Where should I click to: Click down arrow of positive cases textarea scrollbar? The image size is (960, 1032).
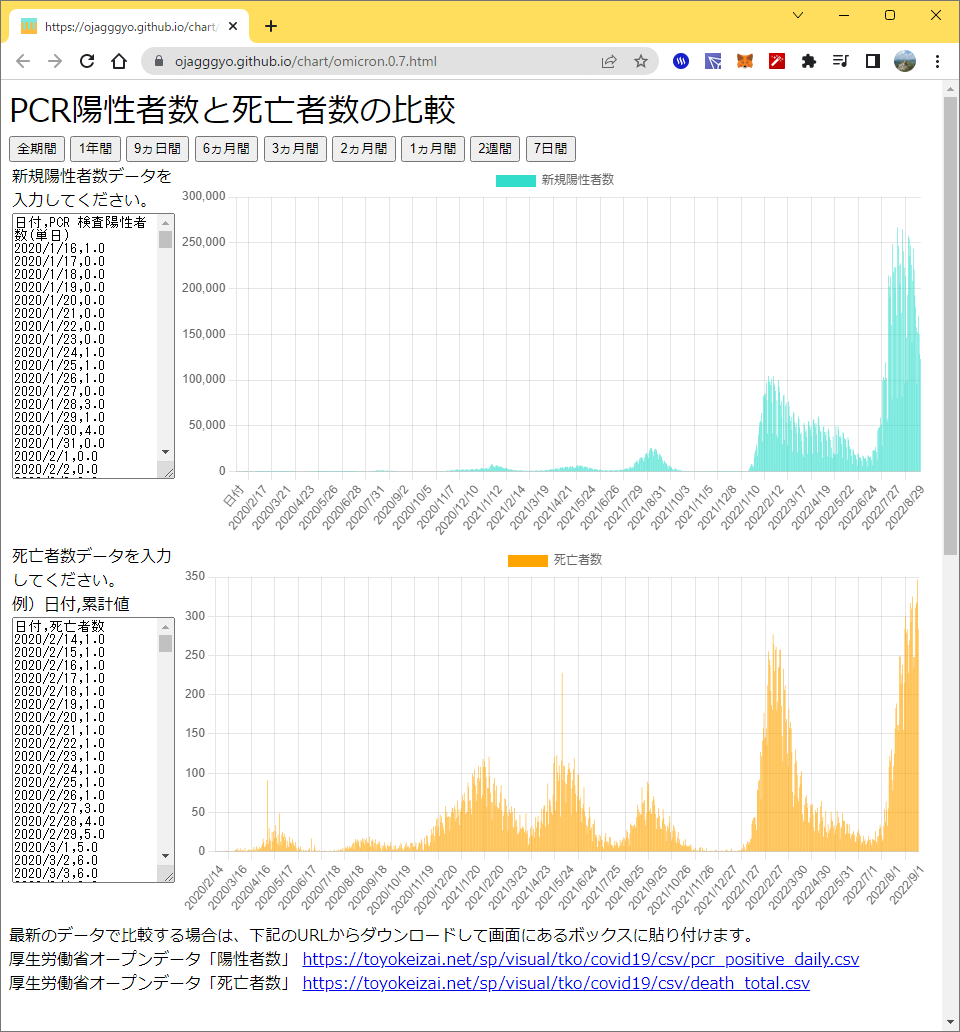coord(165,452)
